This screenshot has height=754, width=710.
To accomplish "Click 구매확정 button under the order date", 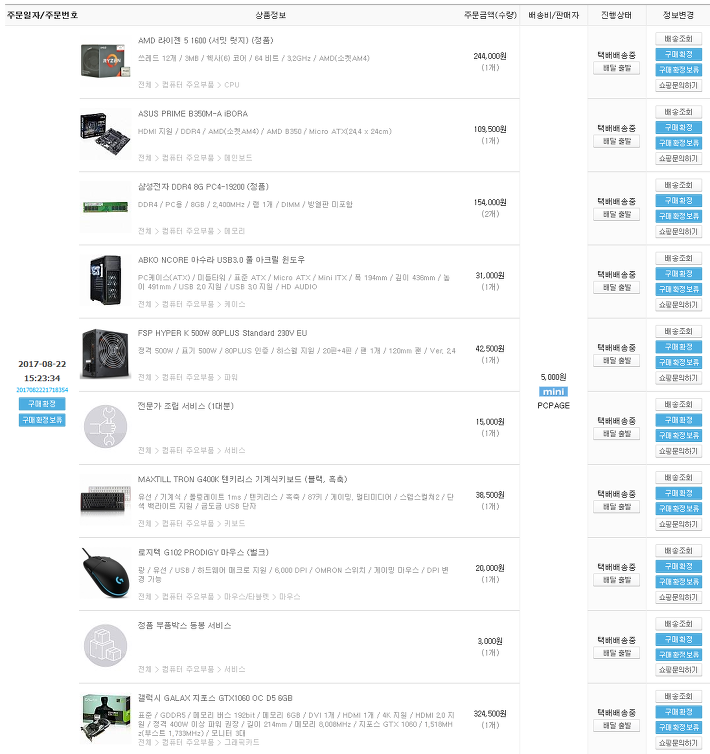I will [x=42, y=403].
